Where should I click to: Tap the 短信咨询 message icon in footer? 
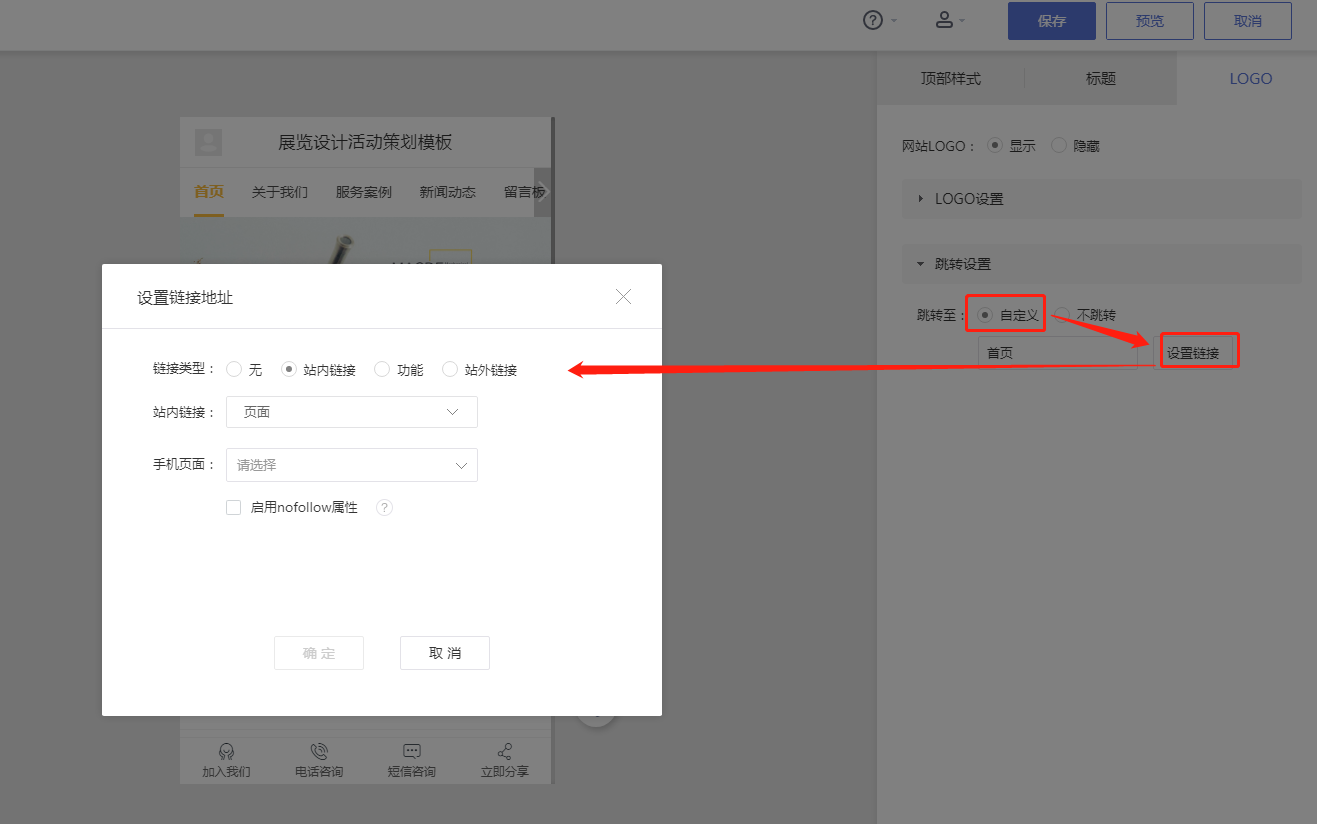(411, 752)
